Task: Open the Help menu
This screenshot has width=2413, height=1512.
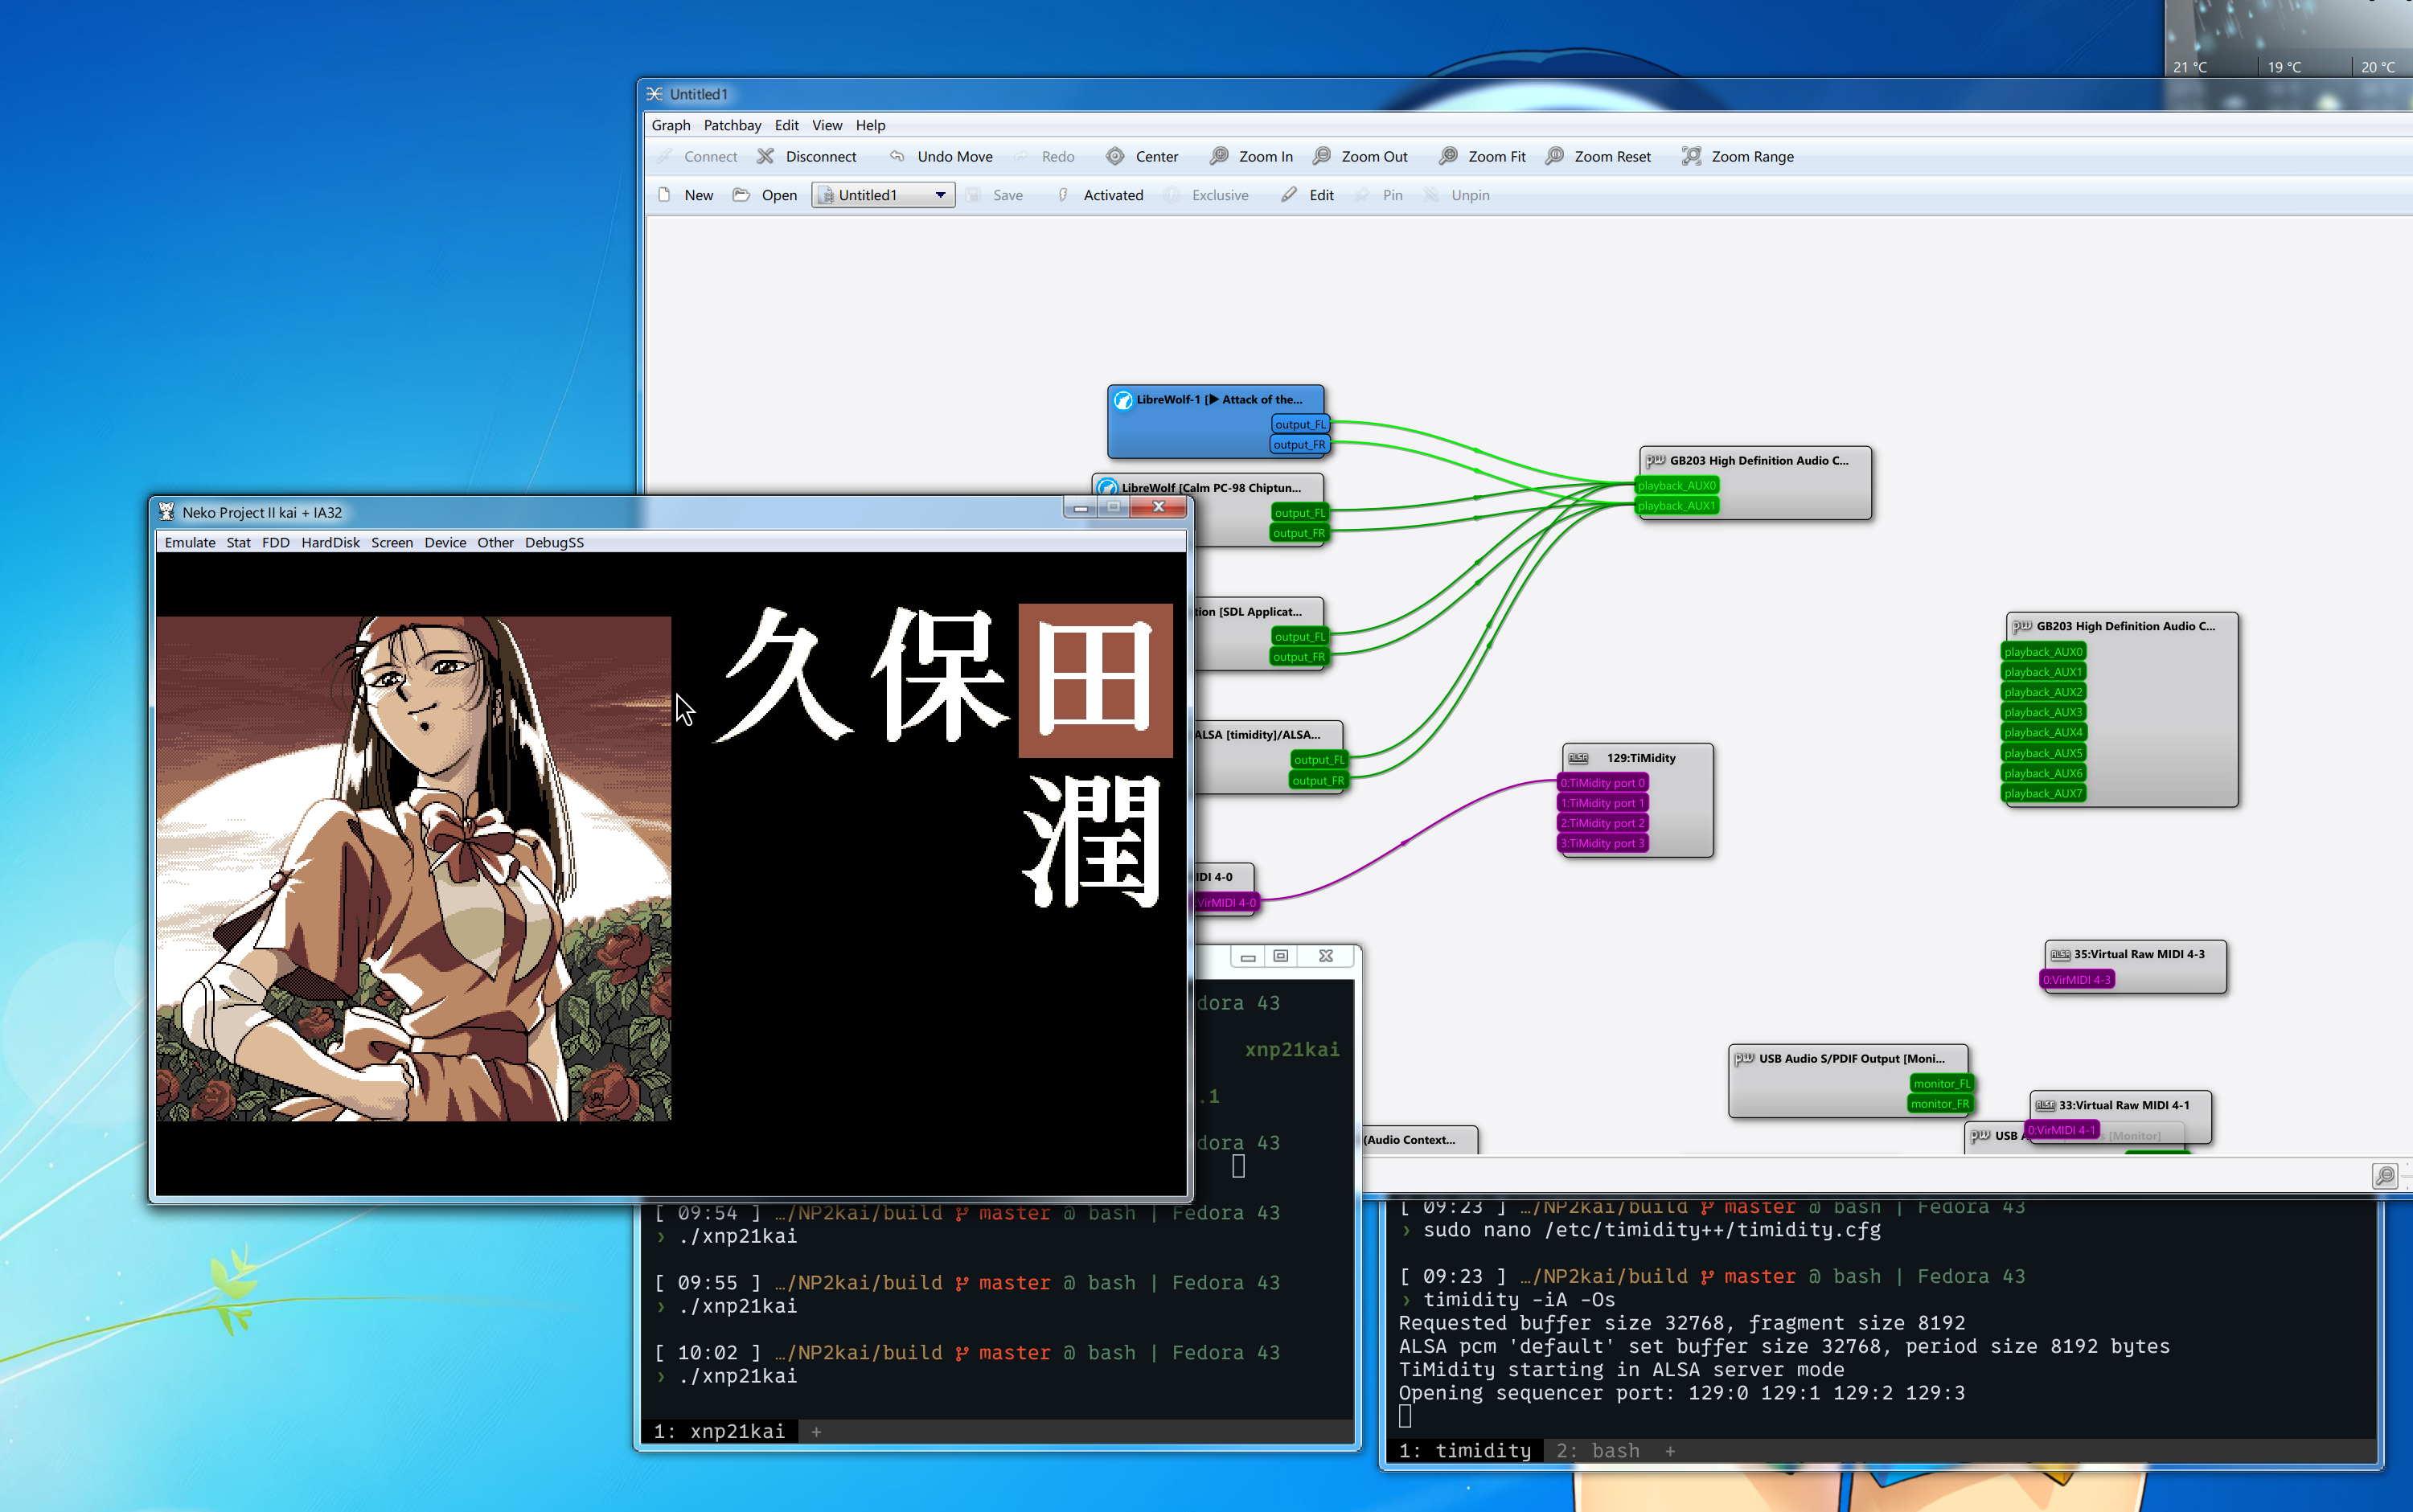Action: click(870, 125)
